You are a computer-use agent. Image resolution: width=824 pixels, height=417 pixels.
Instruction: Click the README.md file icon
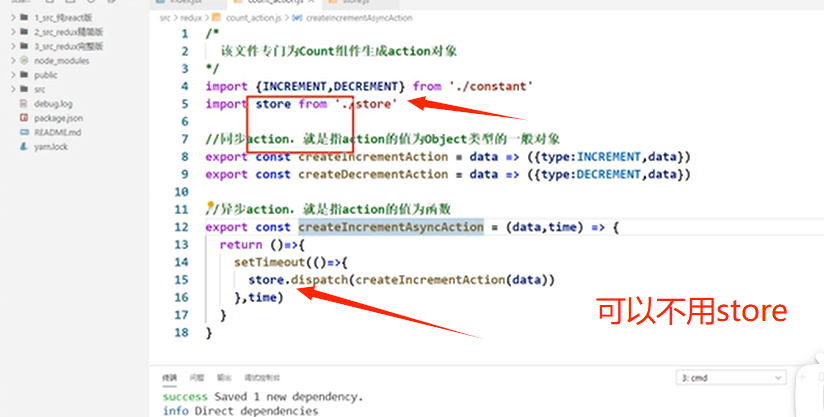tap(24, 132)
